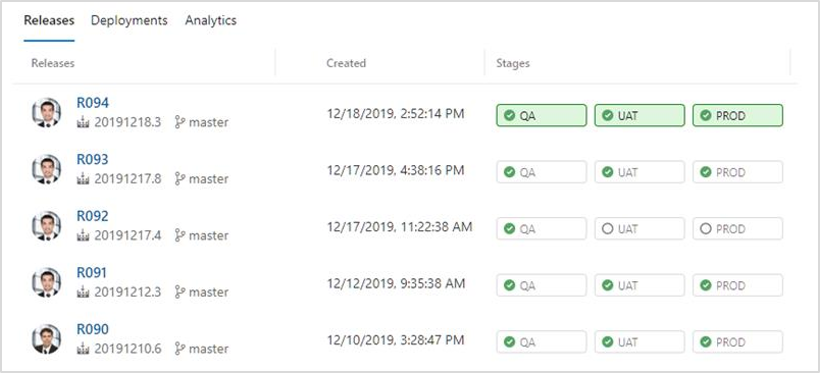Click the UAT stage badge of R094
Viewport: 820px width, 373px height.
coord(640,116)
